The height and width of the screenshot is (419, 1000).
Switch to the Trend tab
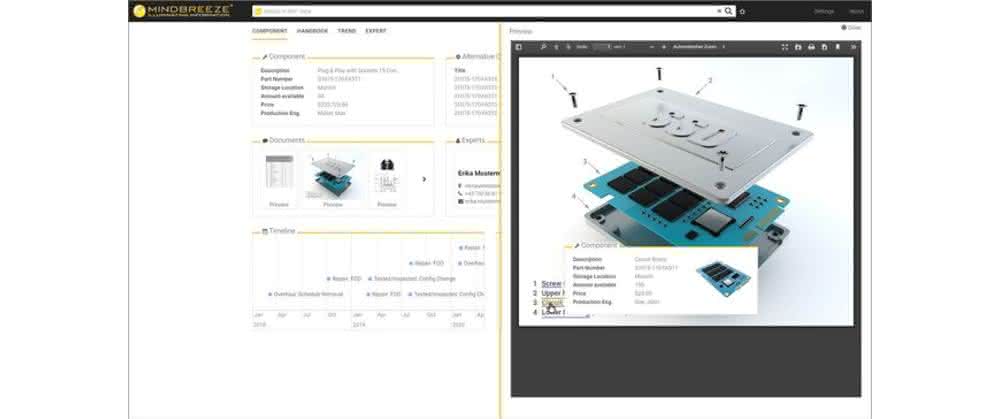click(347, 31)
